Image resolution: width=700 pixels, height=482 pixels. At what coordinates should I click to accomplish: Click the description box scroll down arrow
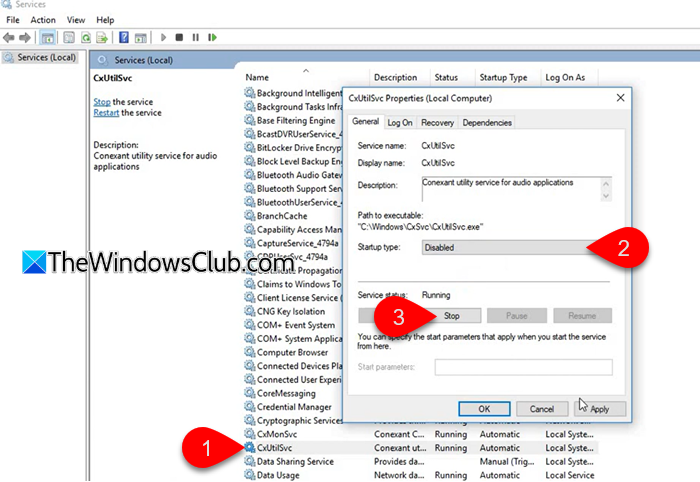point(606,196)
